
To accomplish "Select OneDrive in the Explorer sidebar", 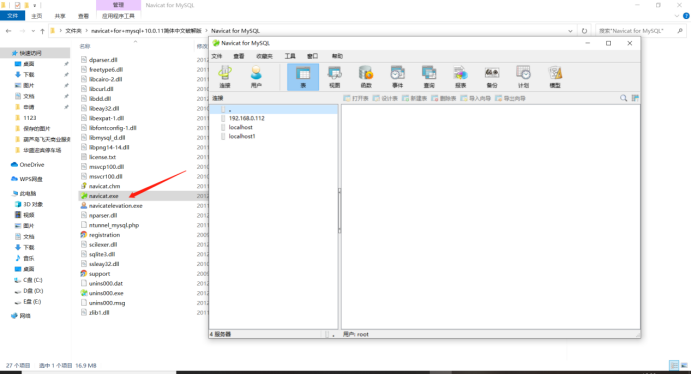I will click(32, 165).
